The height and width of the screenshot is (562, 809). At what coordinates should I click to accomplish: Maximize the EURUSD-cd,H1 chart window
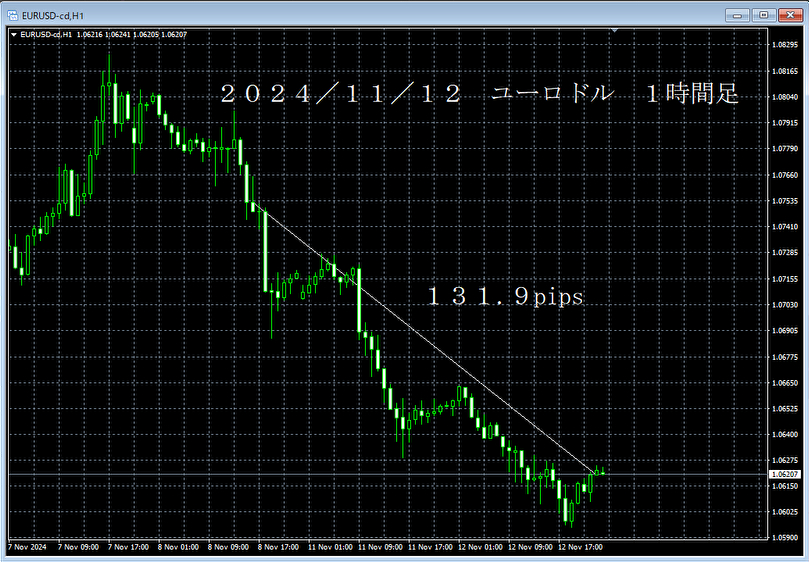764,15
